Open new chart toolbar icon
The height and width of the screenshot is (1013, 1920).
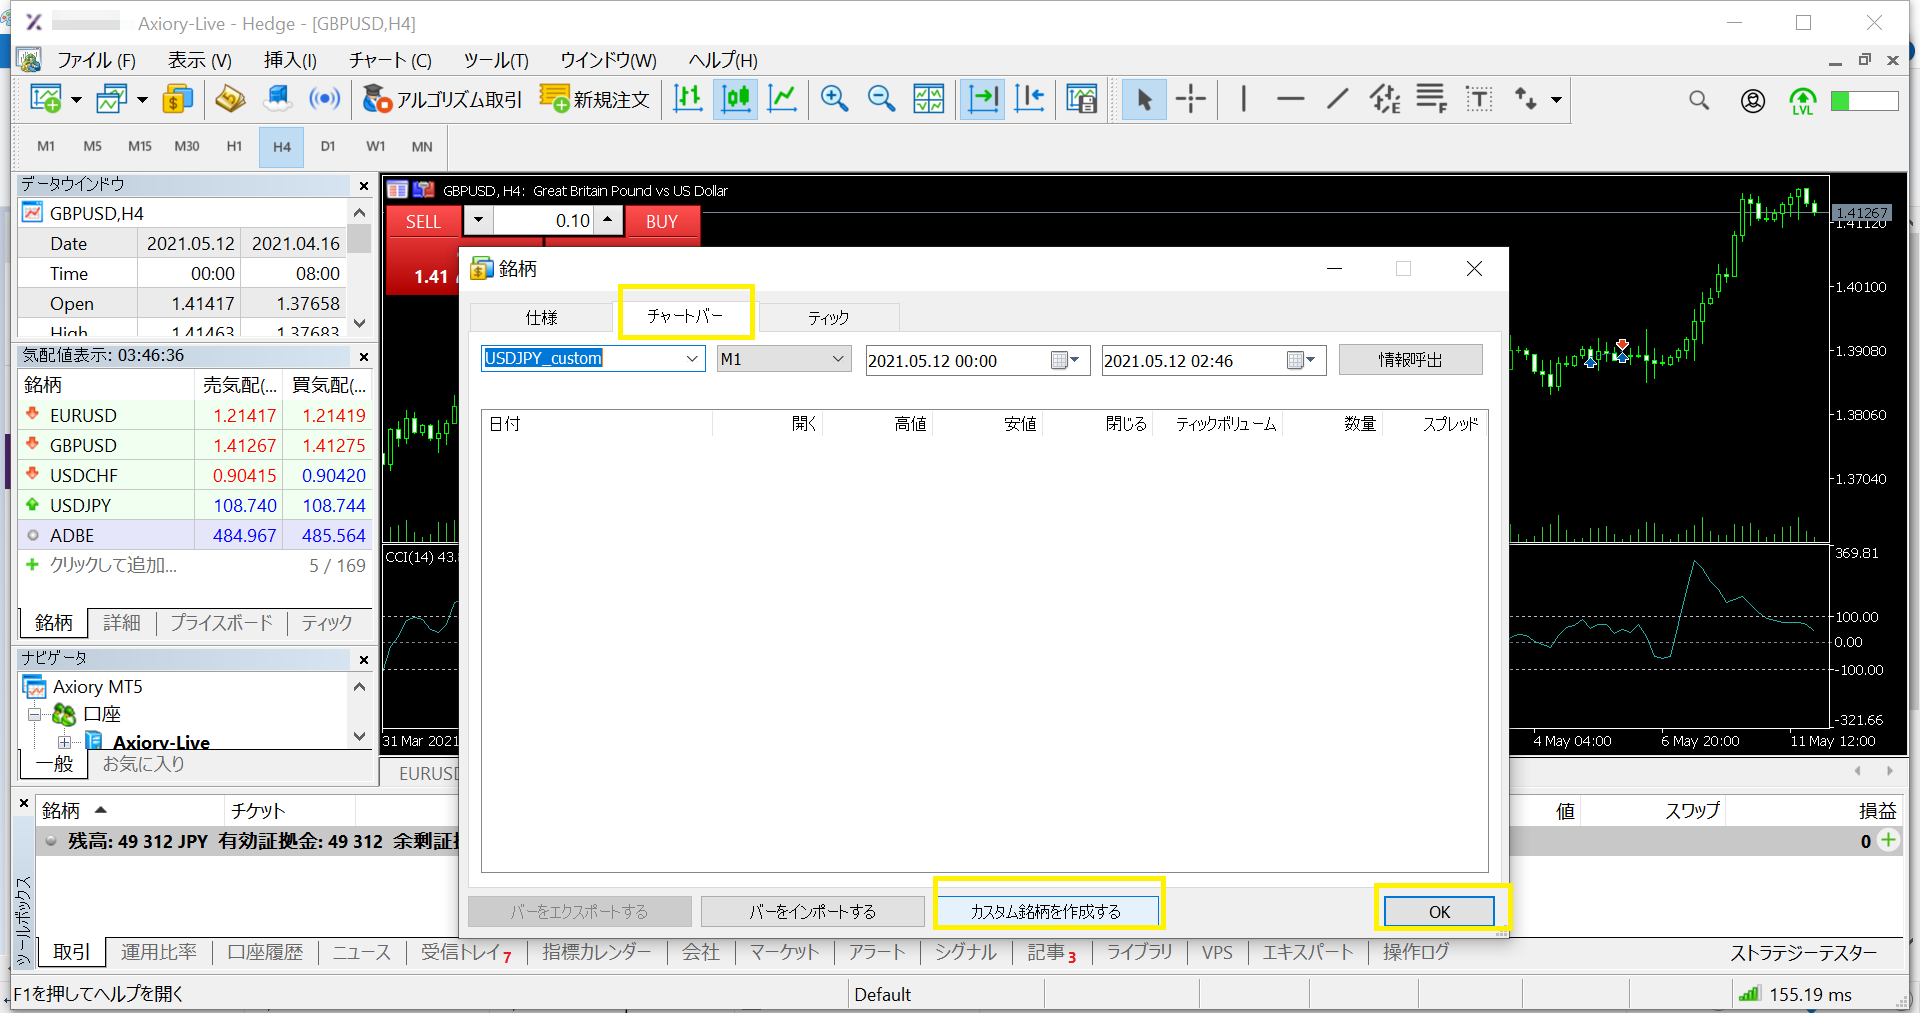(x=46, y=99)
